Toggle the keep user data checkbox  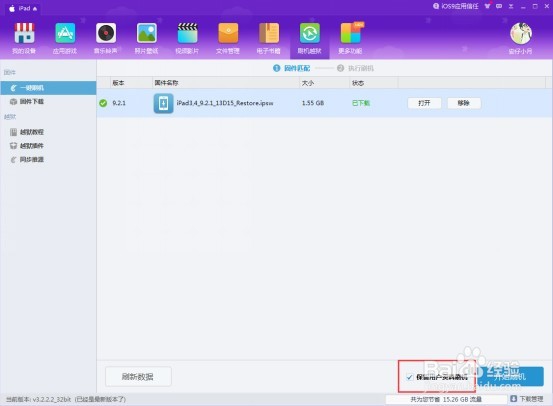tap(409, 377)
